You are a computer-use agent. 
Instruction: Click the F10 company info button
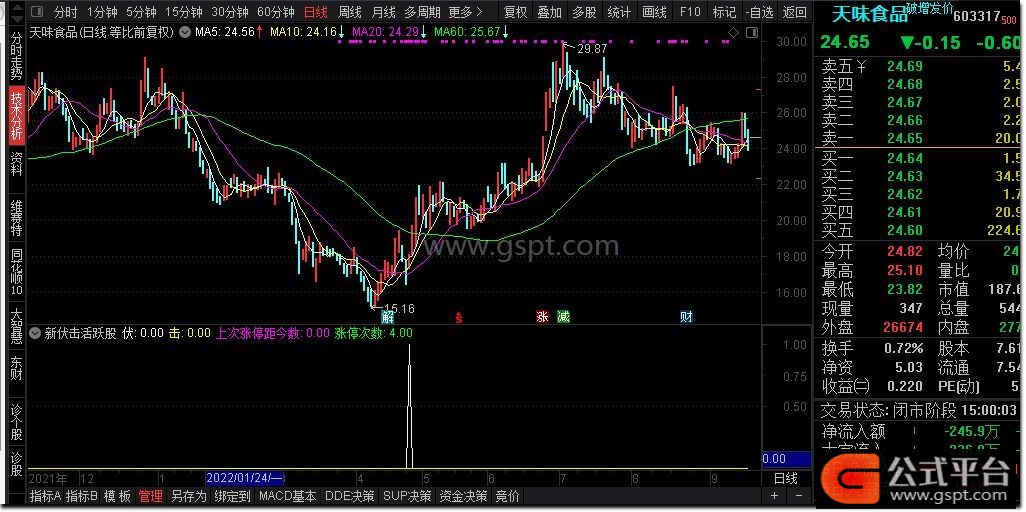(690, 12)
